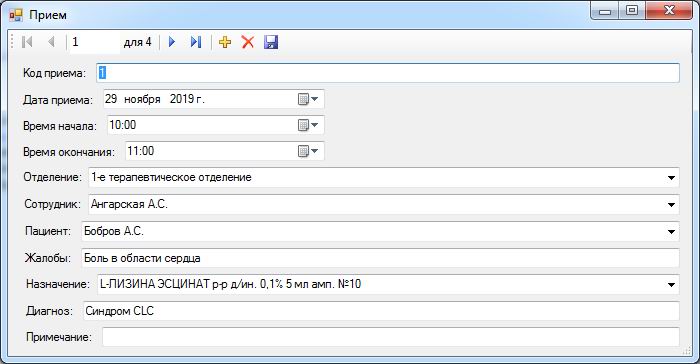This screenshot has height=364, width=700.
Task: Click the Прием window title icon
Action: [x=16, y=15]
